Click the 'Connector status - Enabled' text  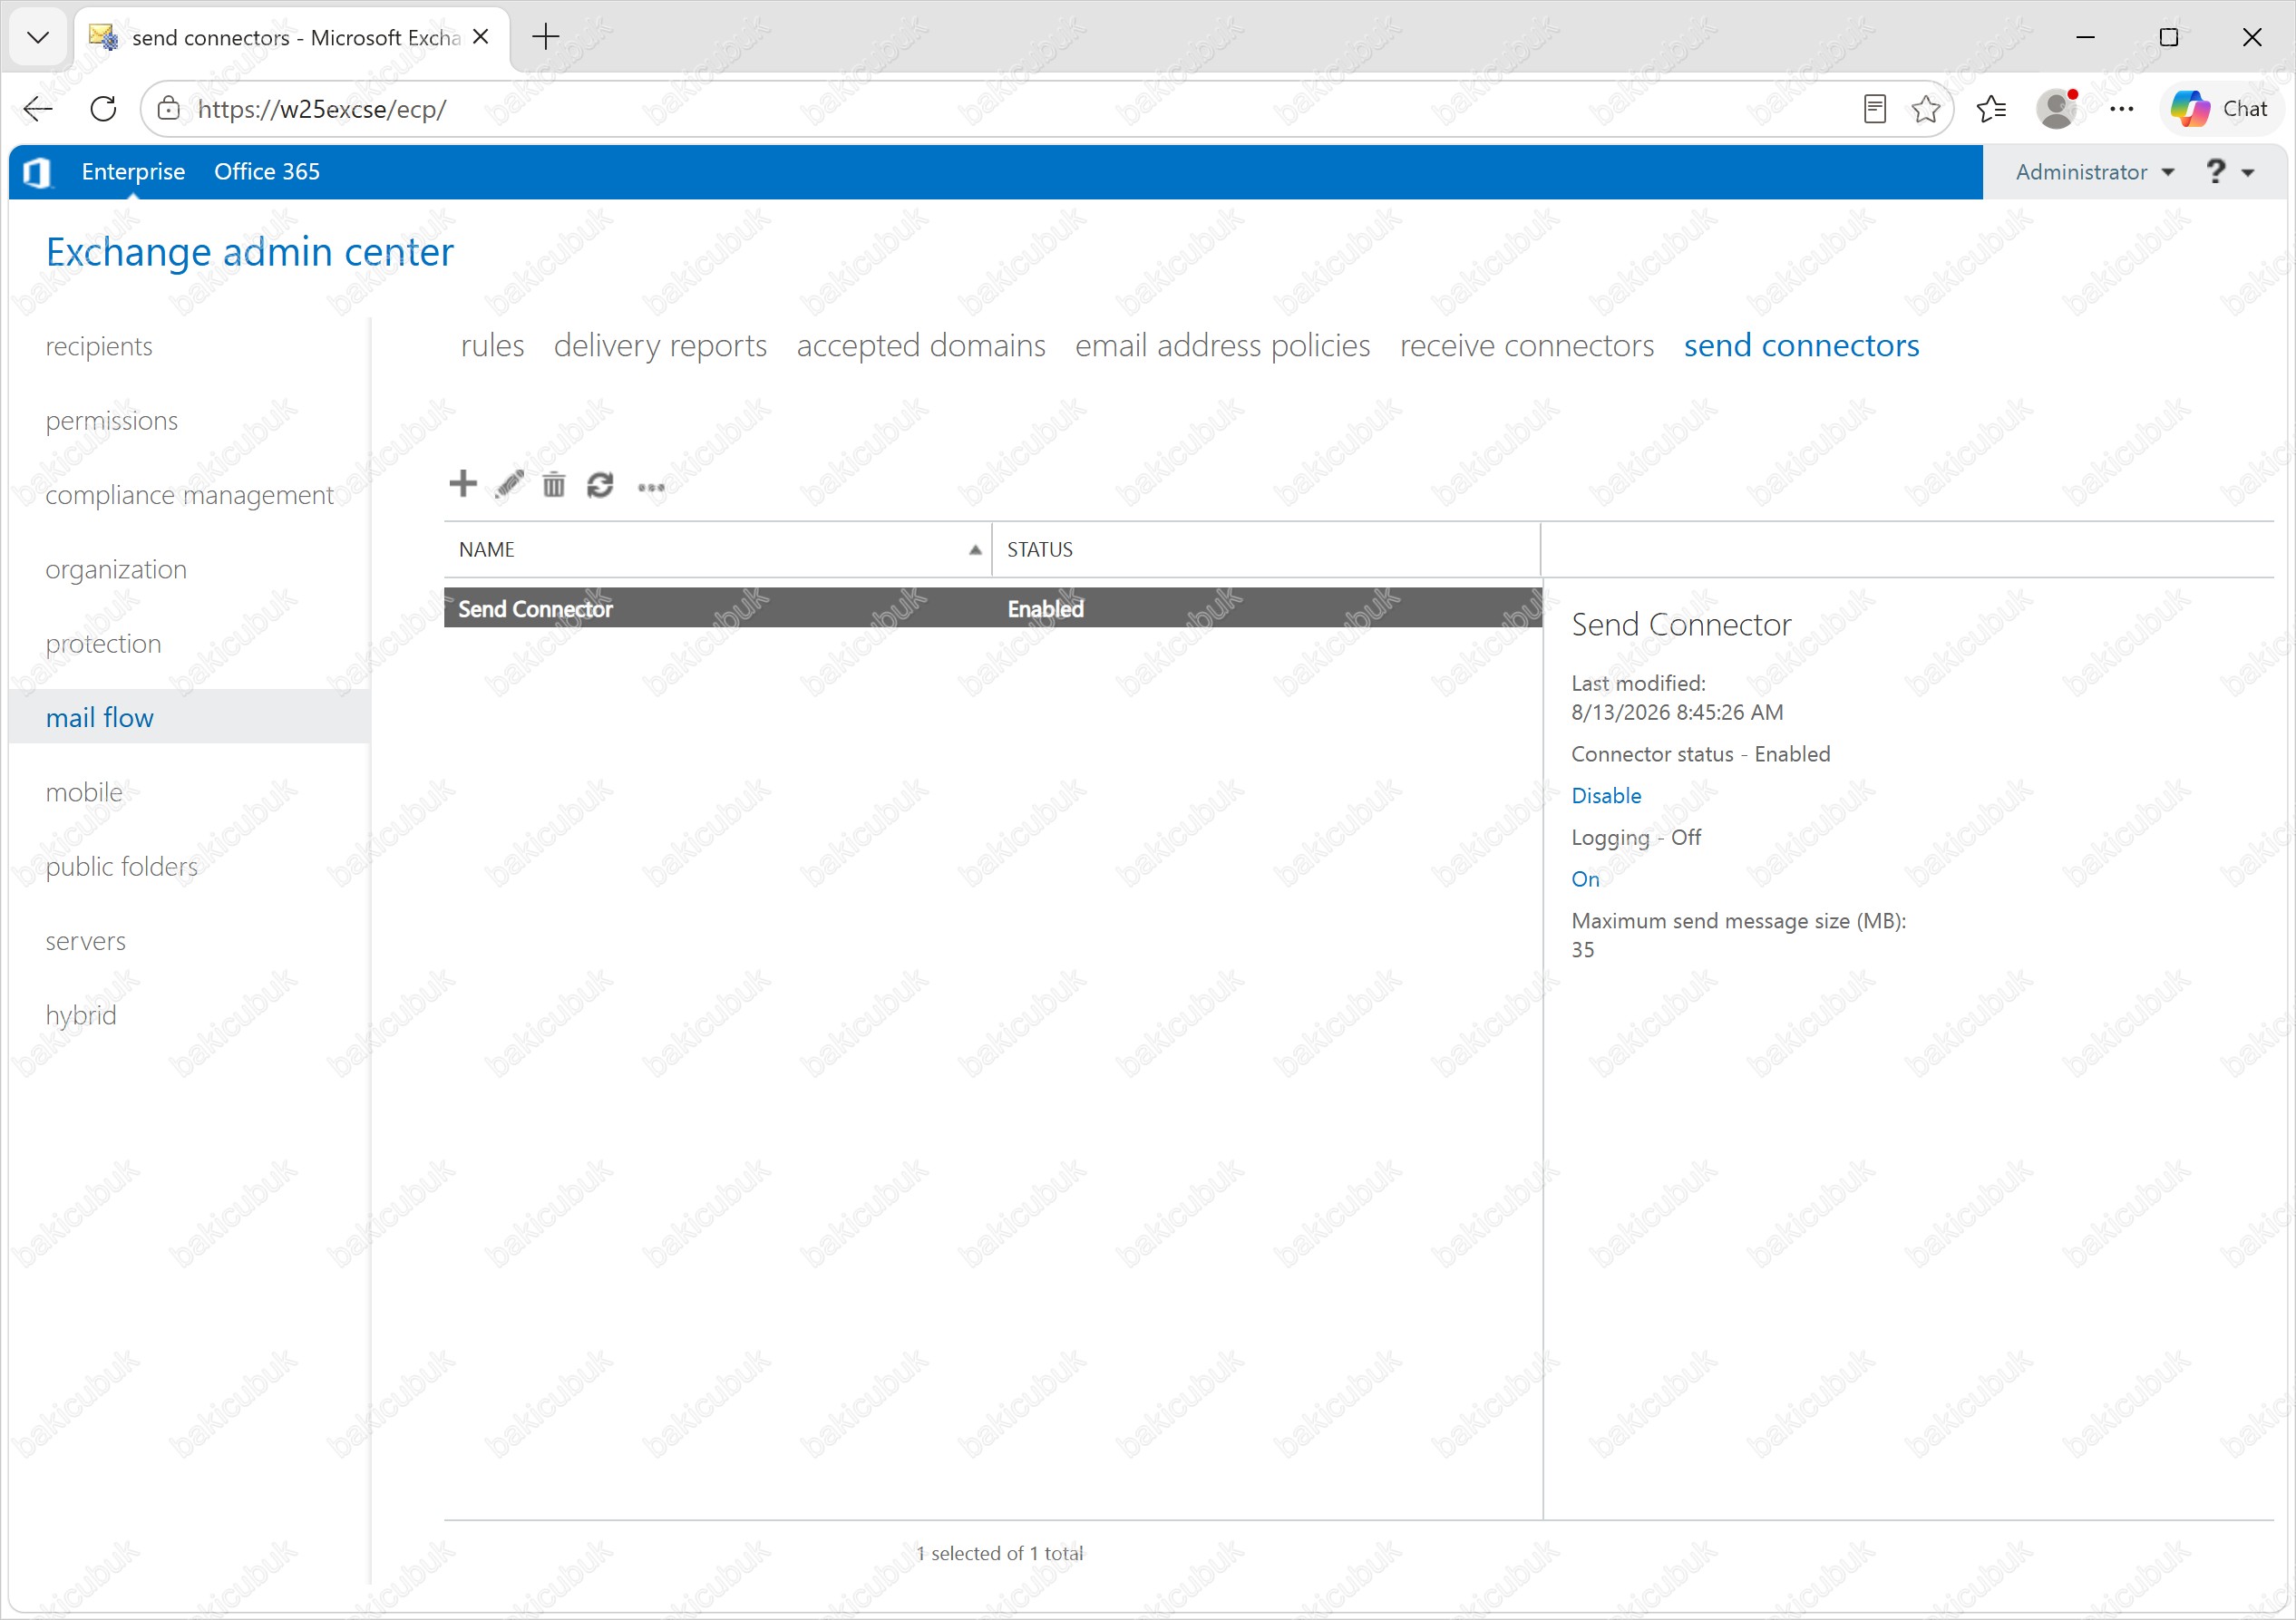pos(1700,754)
